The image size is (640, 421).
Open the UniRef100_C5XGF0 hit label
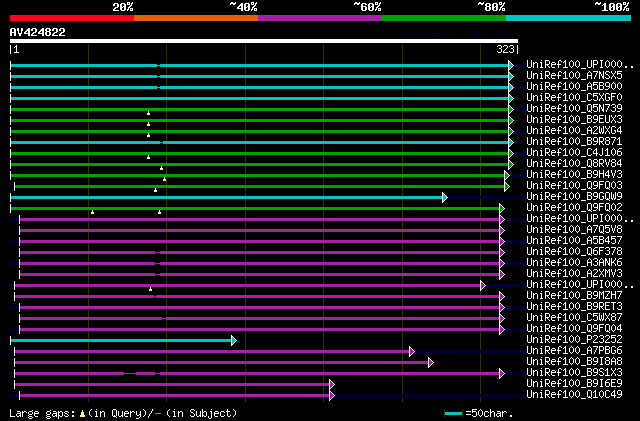[574, 98]
